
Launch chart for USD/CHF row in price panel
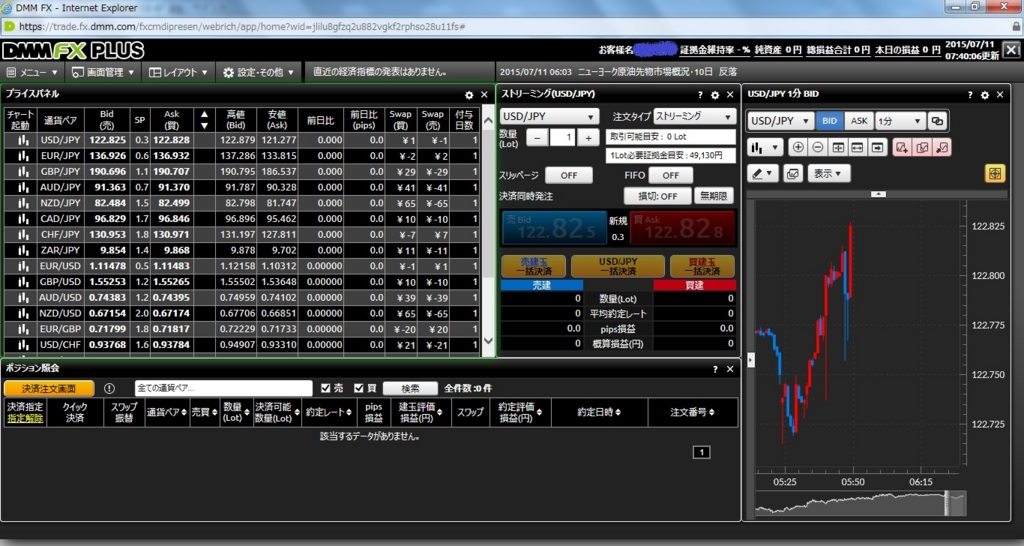tap(23, 344)
